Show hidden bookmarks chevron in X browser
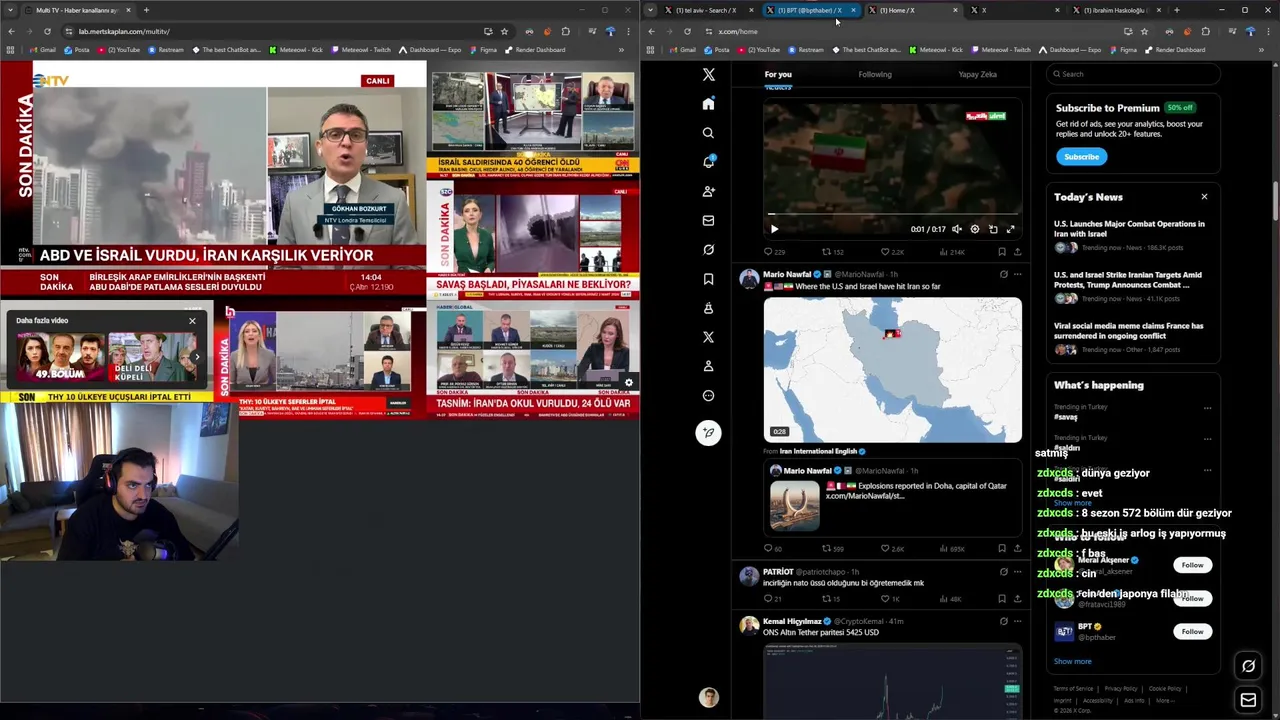 [1261, 50]
